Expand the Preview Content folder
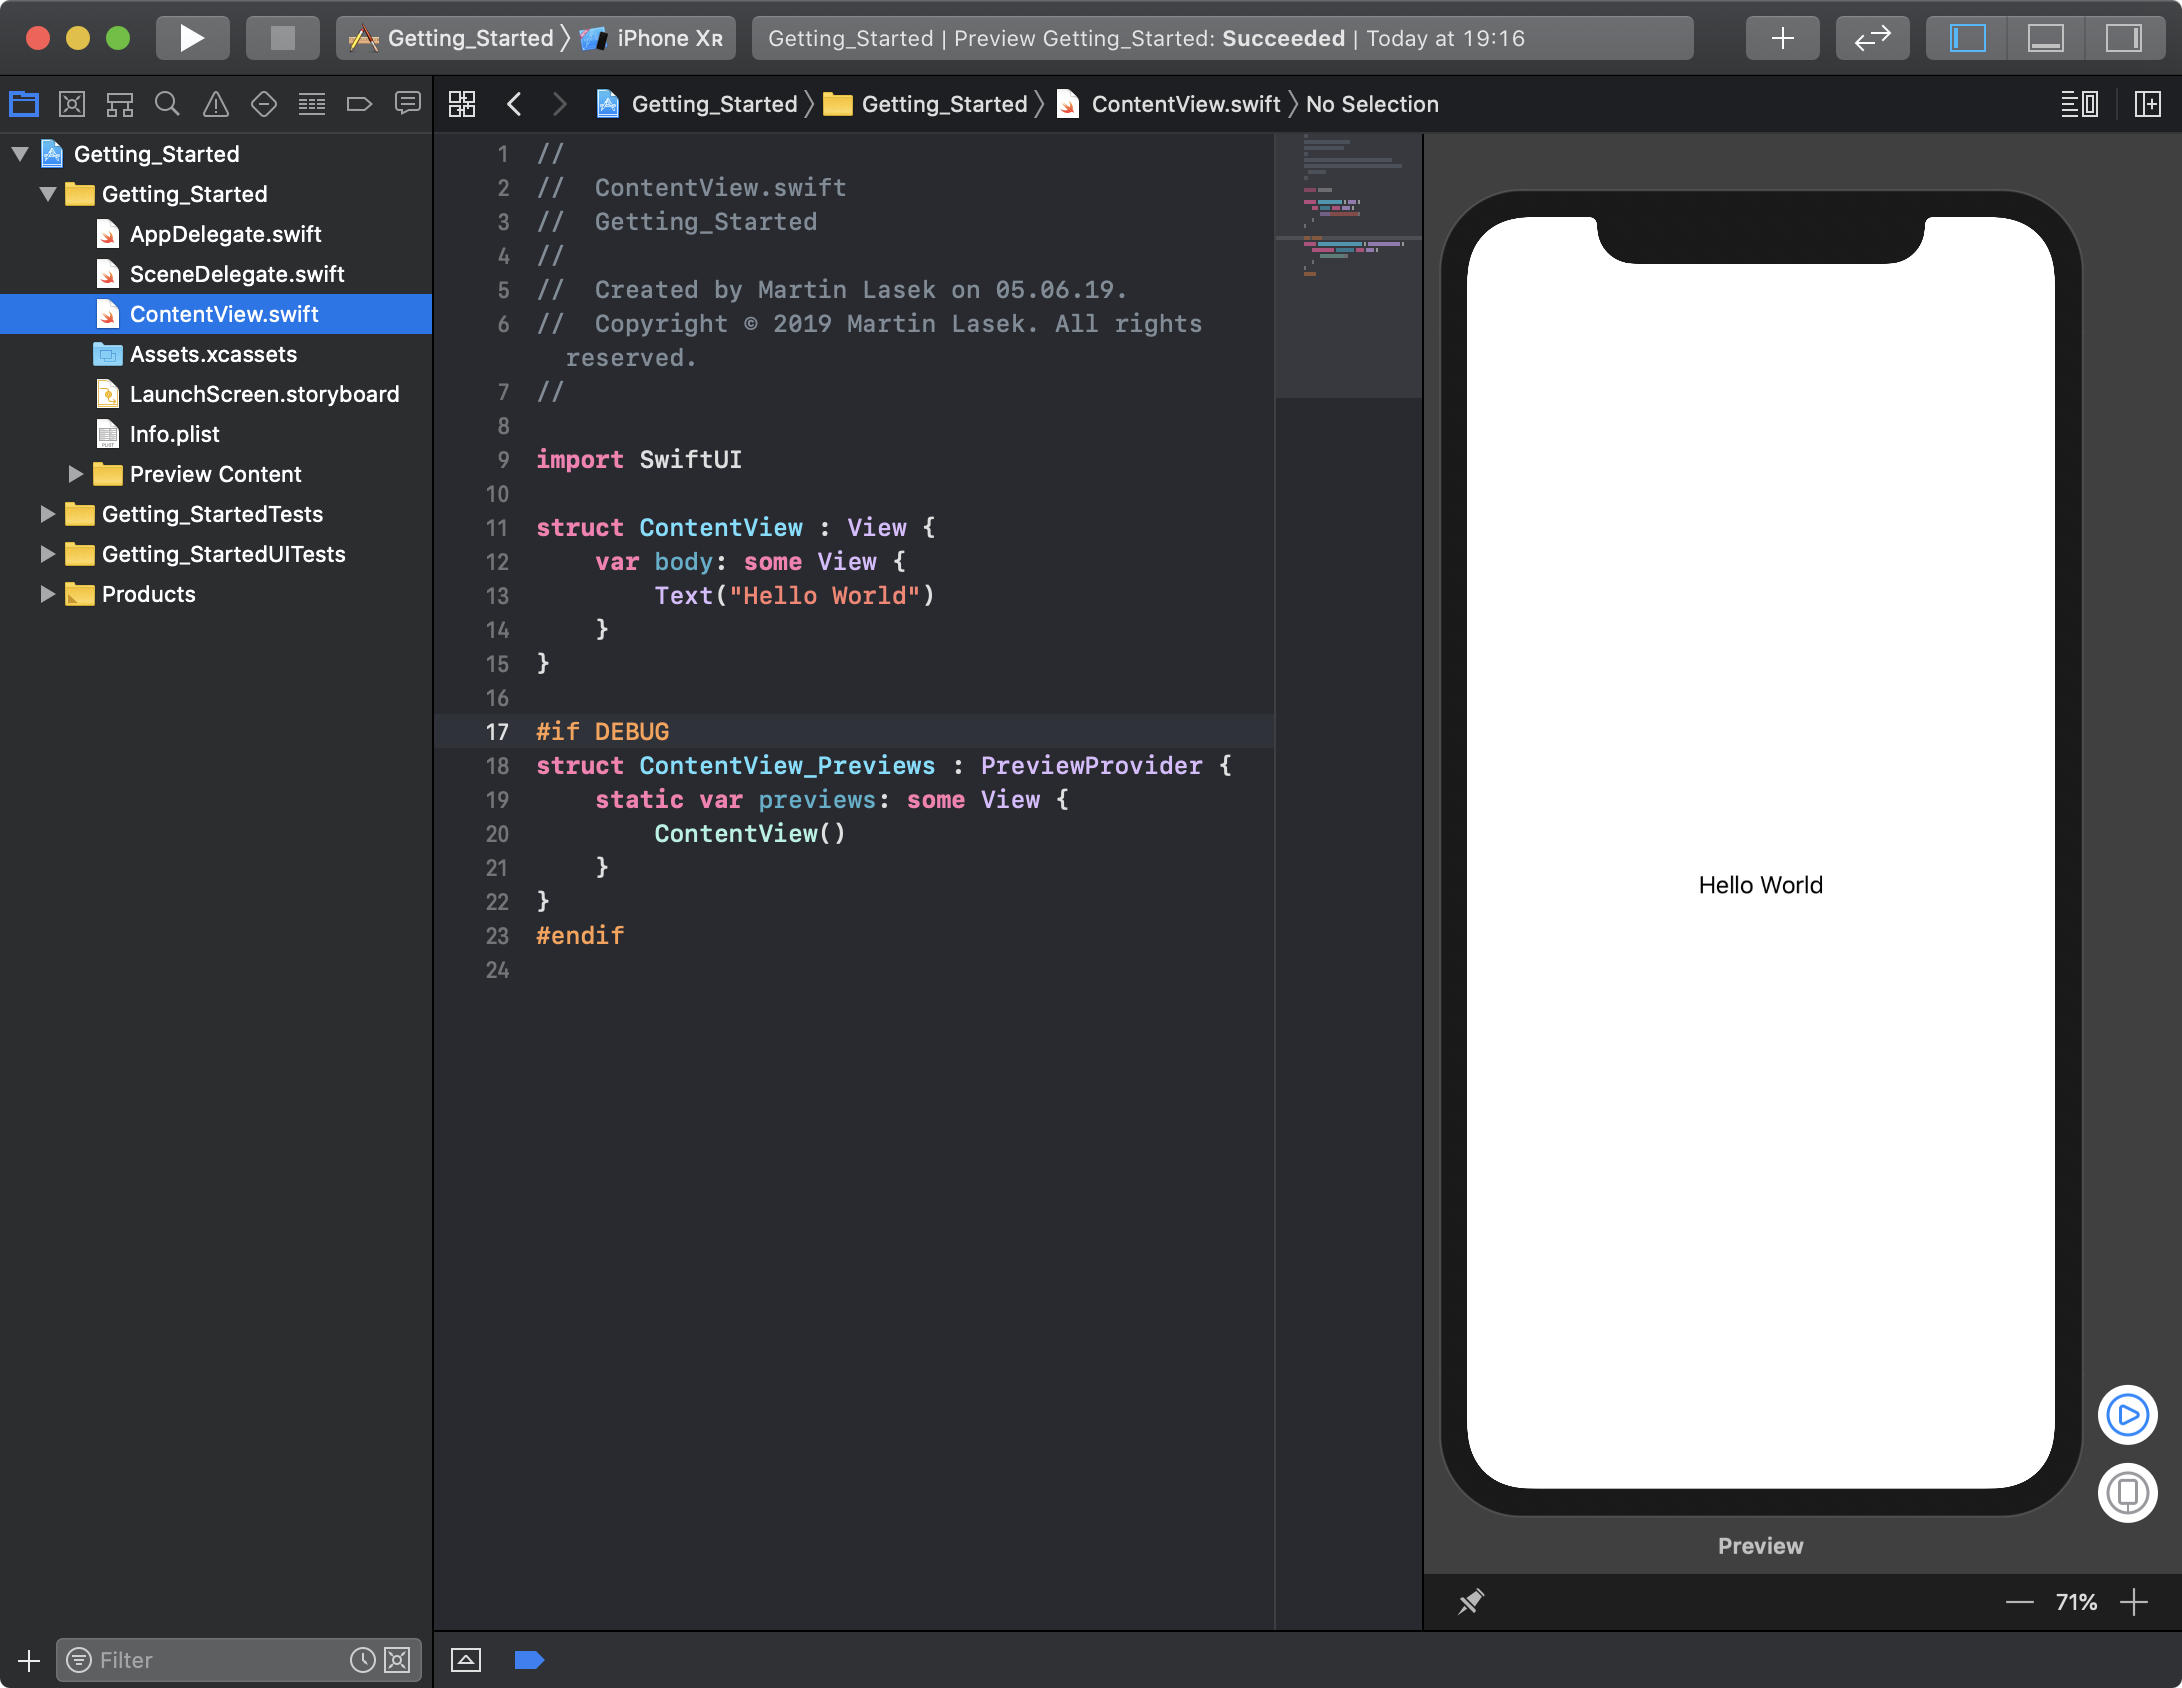2182x1688 pixels. click(74, 473)
